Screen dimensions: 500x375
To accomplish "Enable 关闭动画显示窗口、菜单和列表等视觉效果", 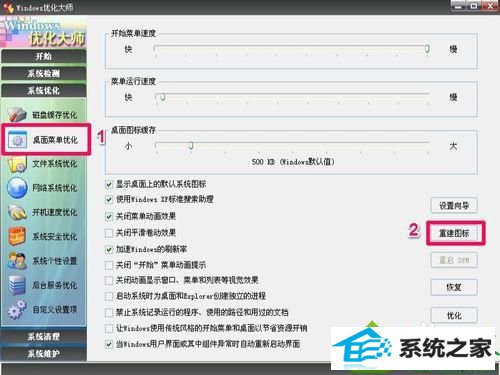I will [109, 280].
